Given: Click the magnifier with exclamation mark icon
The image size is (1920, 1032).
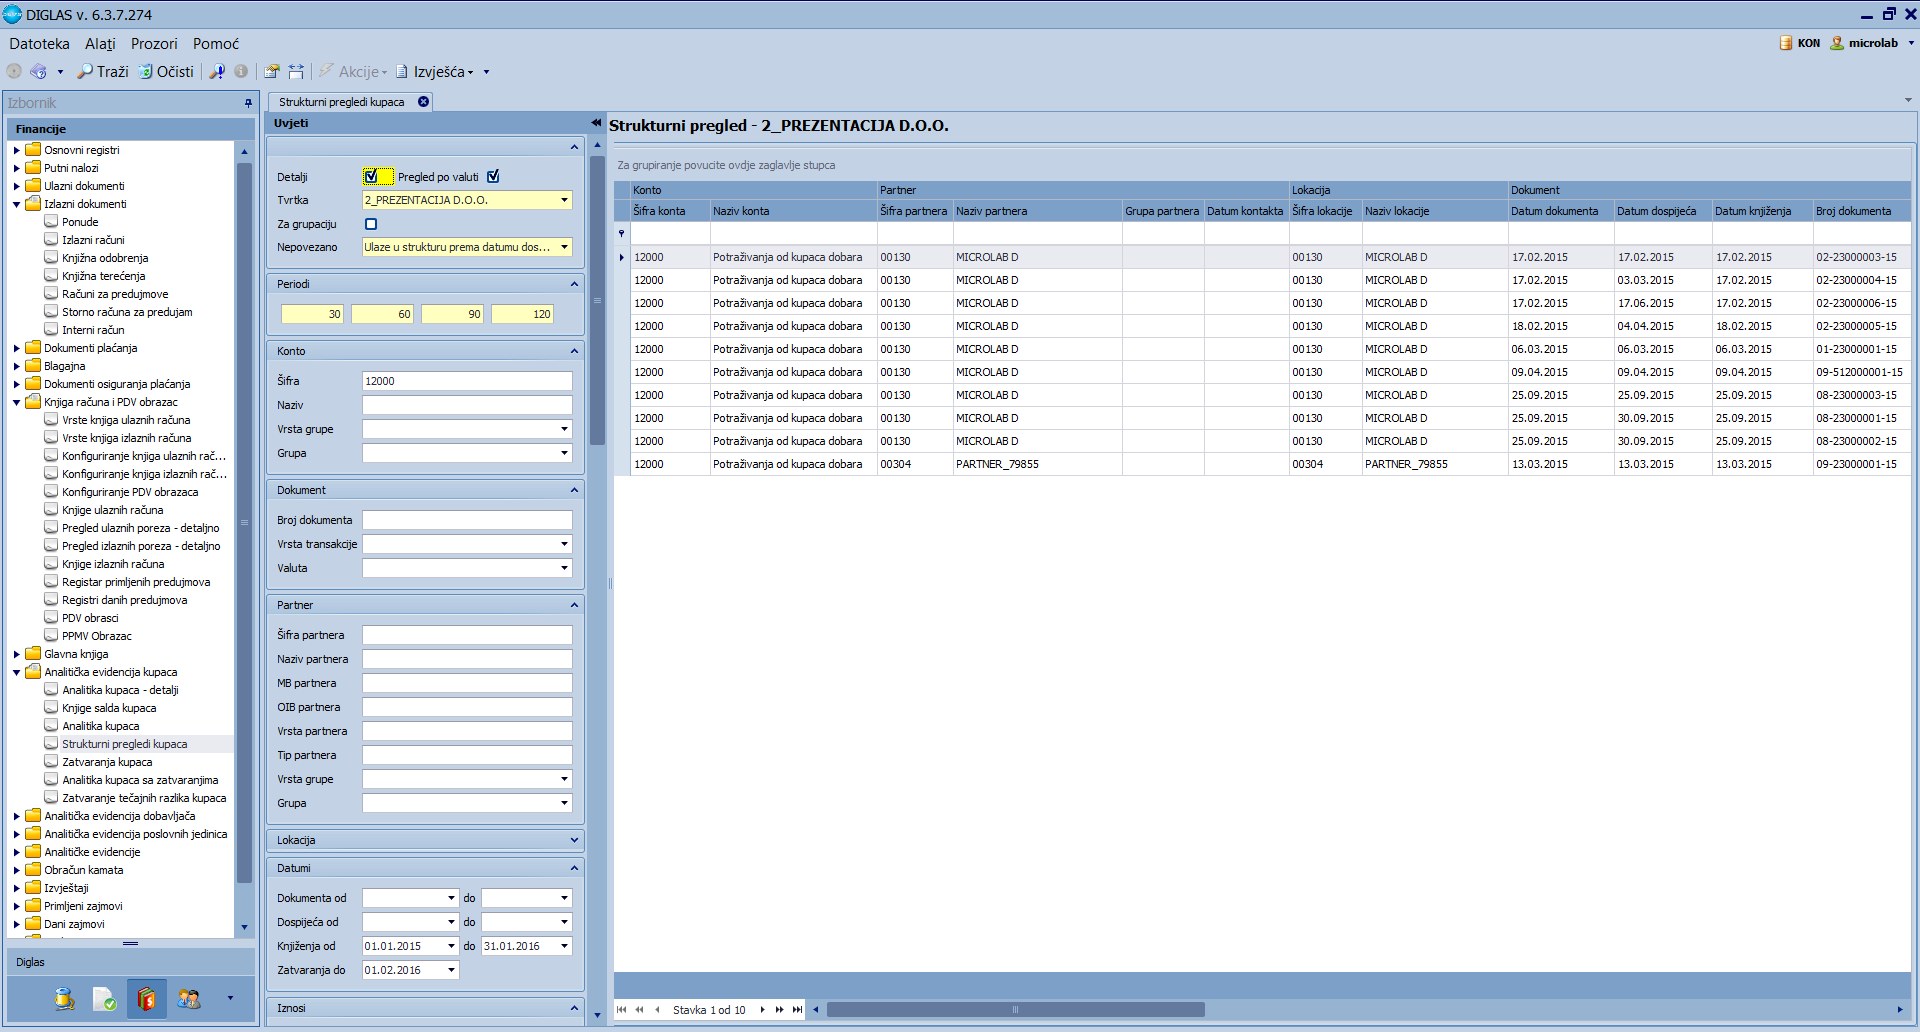Looking at the screenshot, I should (x=217, y=72).
